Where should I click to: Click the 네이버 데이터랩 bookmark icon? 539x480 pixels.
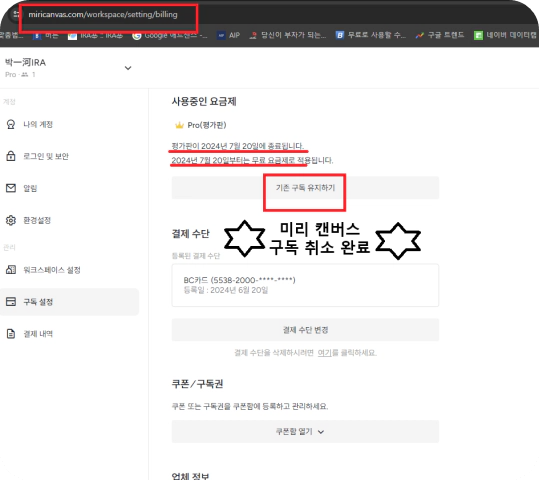pos(478,35)
